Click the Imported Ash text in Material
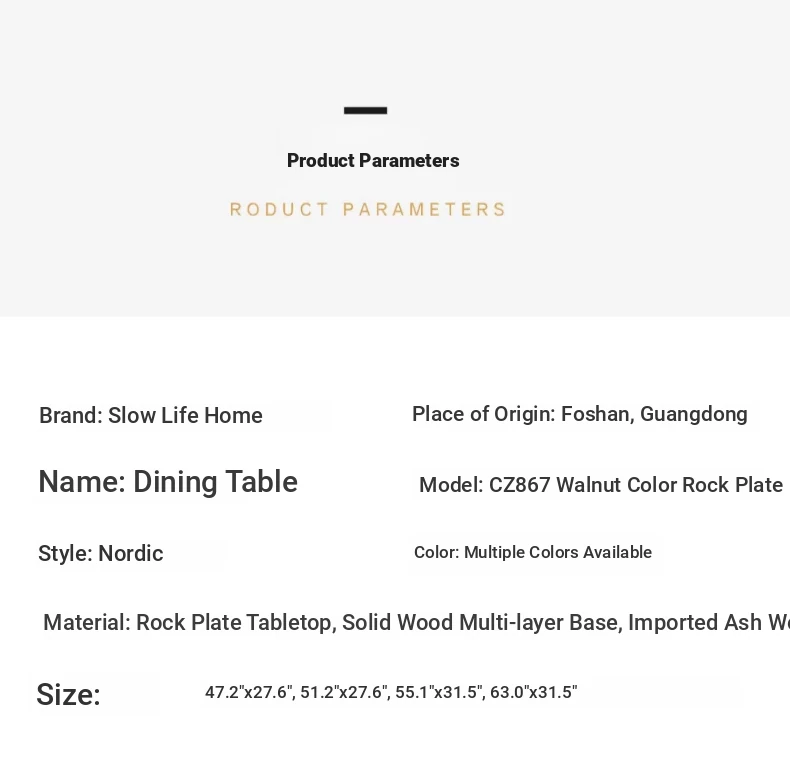Viewport: 790px width, 769px height. coord(695,622)
